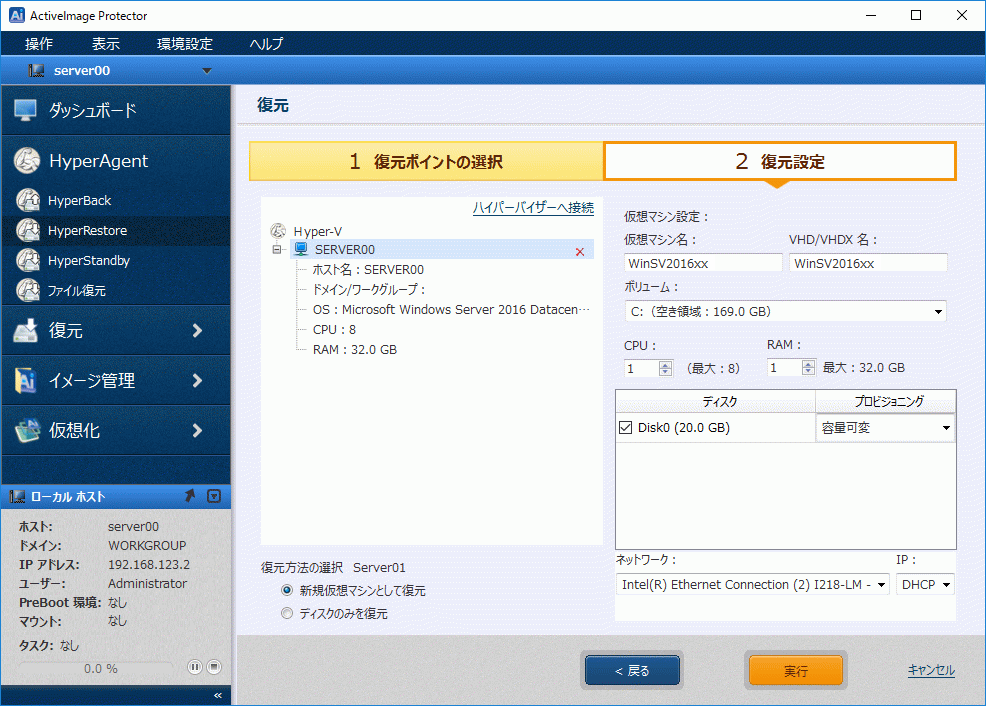Remove SERVER00 with the red X

[x=580, y=251]
